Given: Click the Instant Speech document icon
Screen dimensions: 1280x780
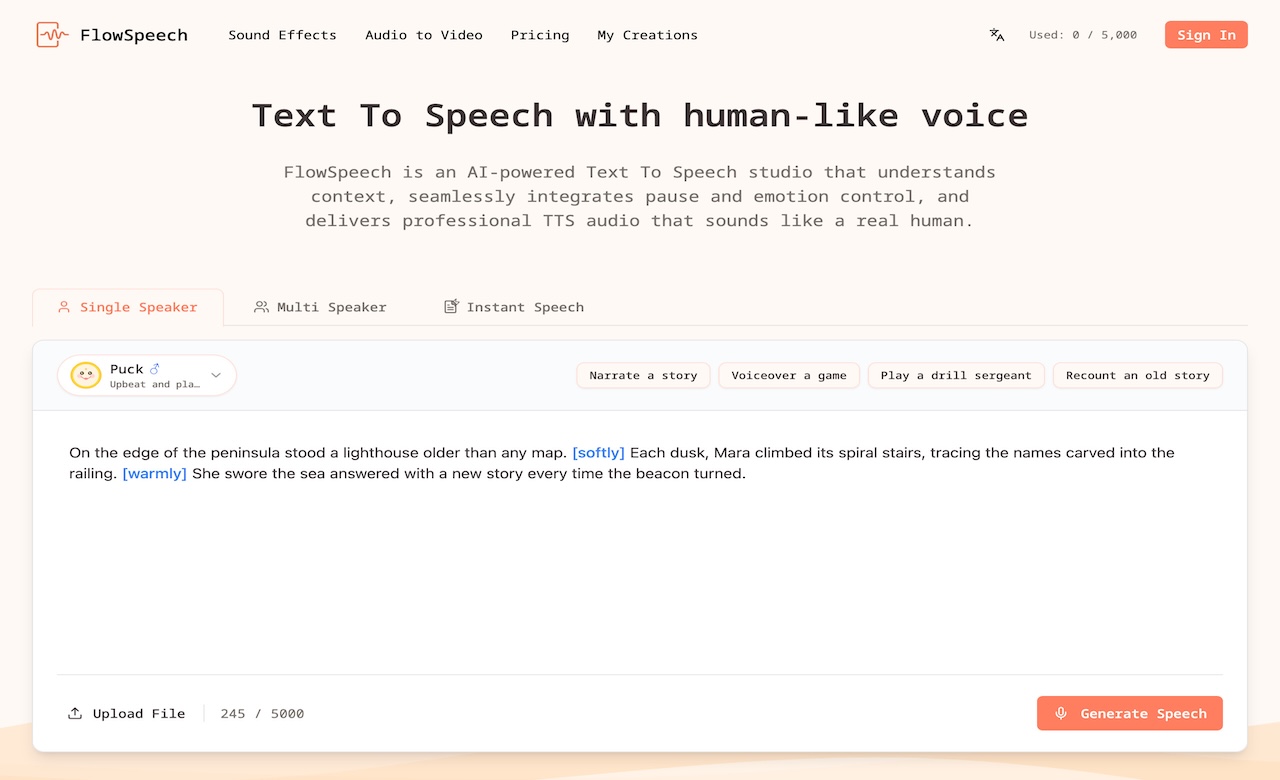Looking at the screenshot, I should tap(451, 307).
